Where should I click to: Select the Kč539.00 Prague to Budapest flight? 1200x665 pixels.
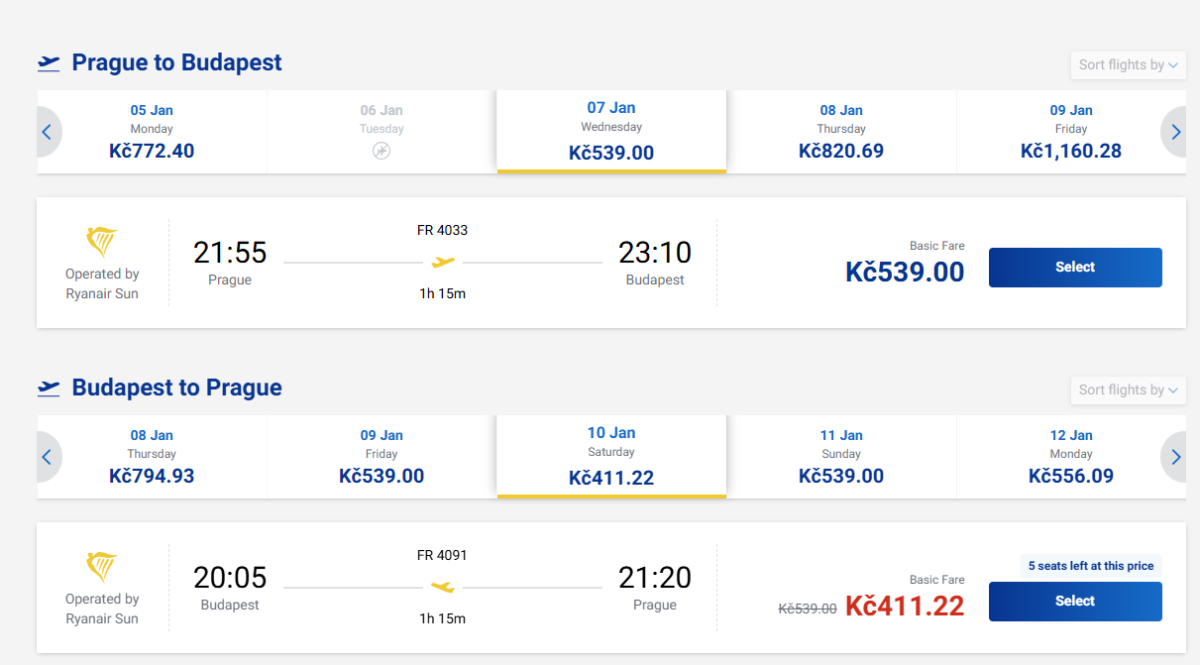1075,267
